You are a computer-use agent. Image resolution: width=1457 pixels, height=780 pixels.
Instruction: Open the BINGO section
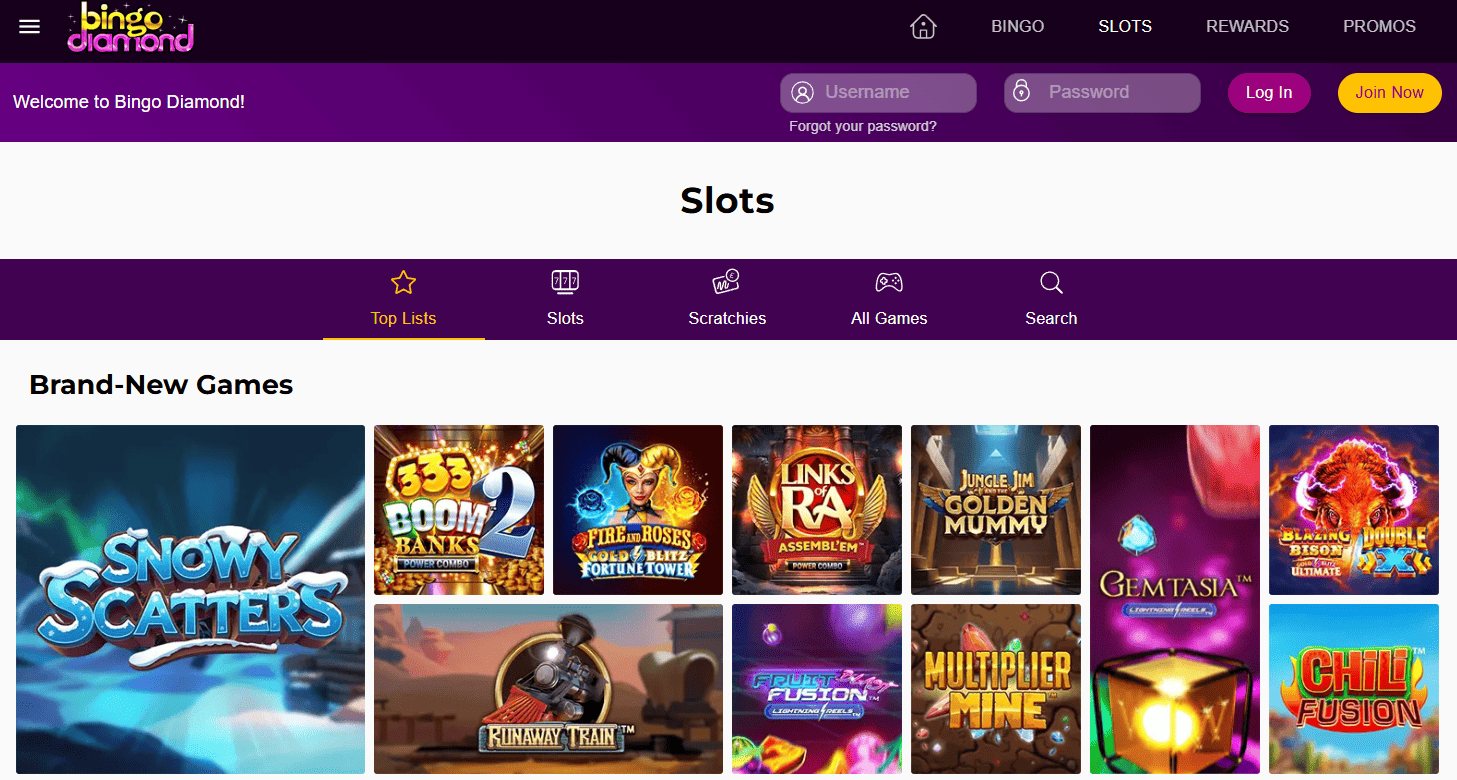click(1017, 26)
